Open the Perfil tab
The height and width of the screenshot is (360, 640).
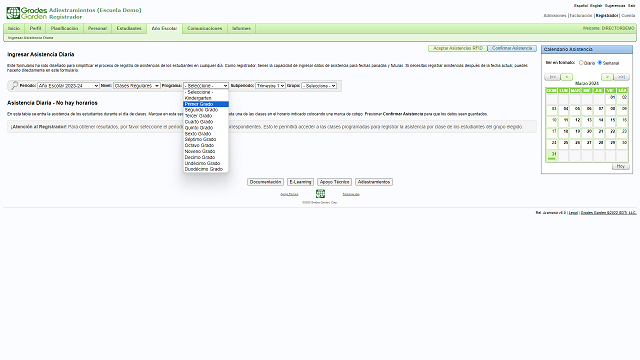pyautogui.click(x=36, y=29)
